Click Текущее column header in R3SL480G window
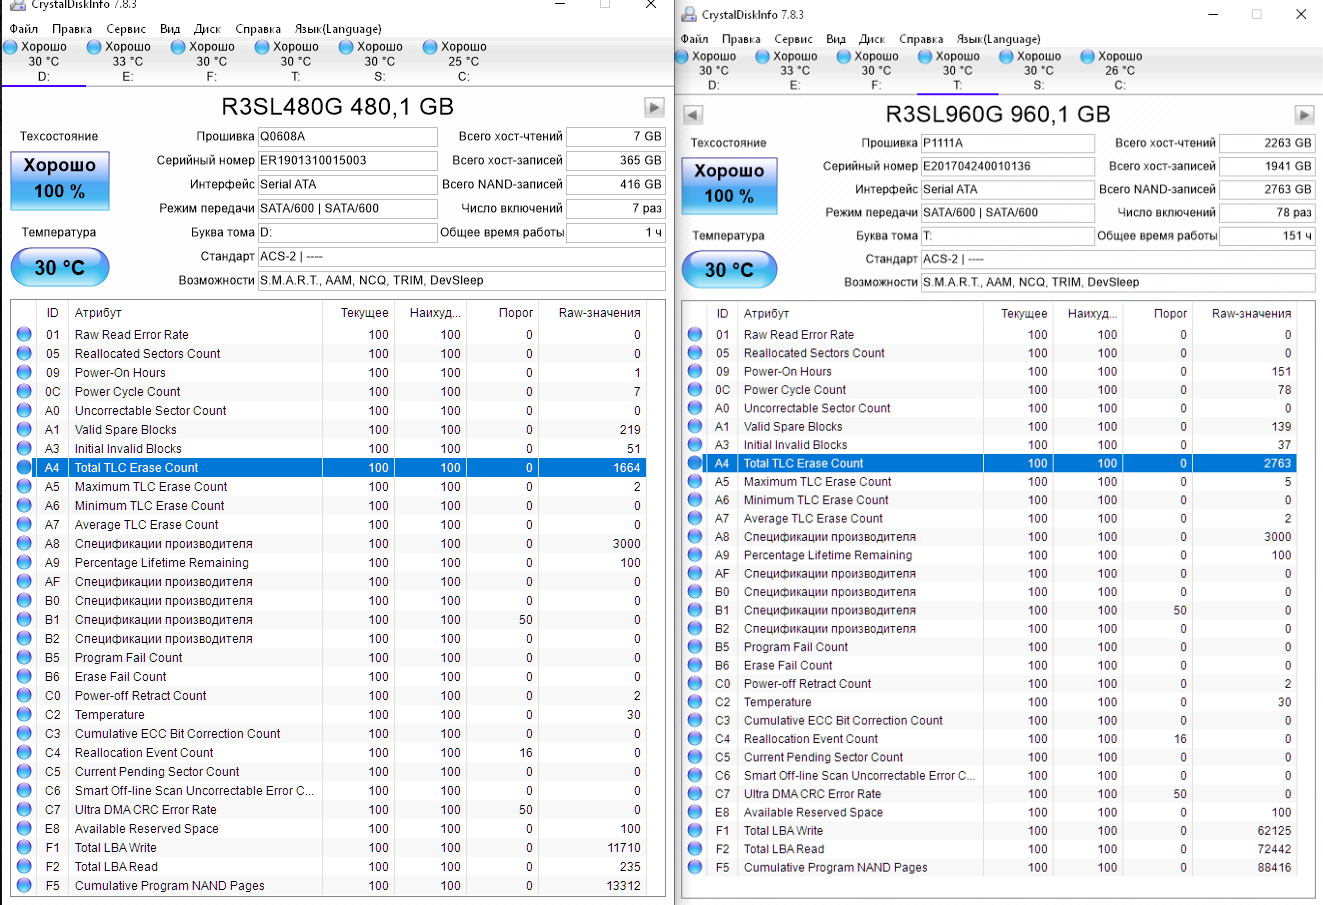The height and width of the screenshot is (905, 1323). [358, 313]
